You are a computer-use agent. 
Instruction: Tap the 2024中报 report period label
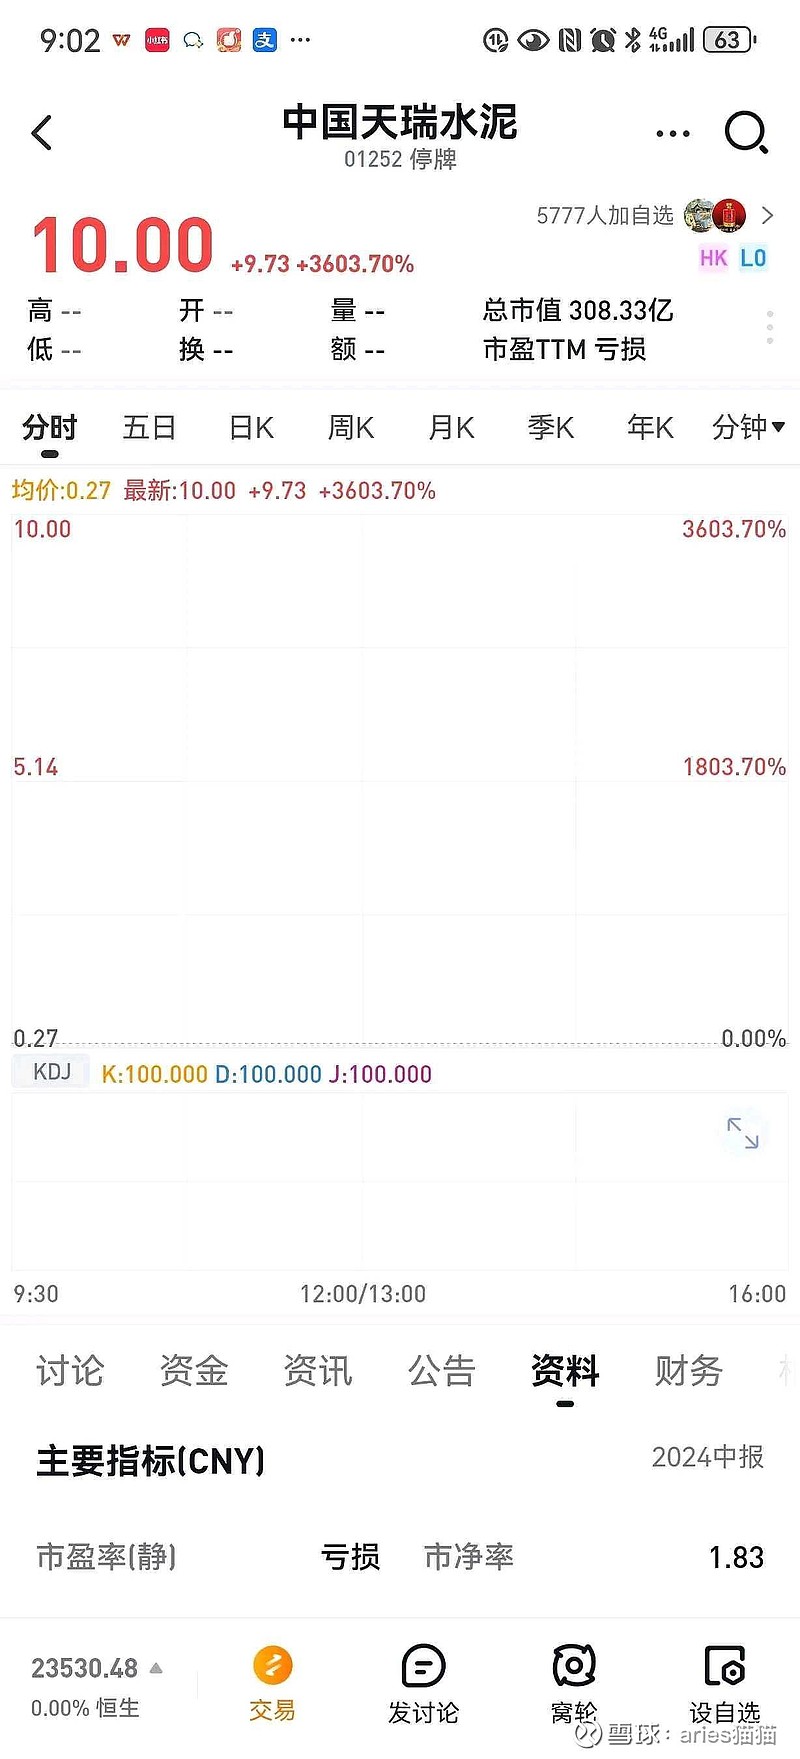[707, 1457]
